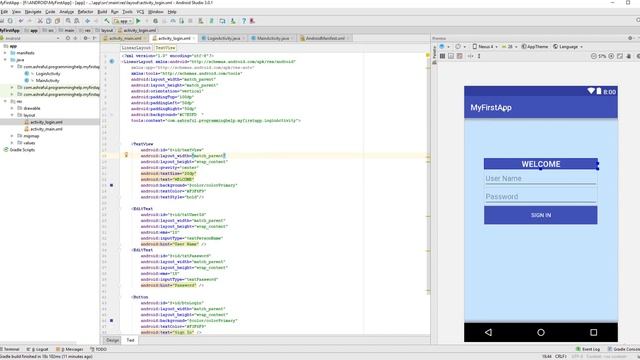This screenshot has height=360, width=640.
Task: Click the zoom out icon in Preview
Action: 593,56
